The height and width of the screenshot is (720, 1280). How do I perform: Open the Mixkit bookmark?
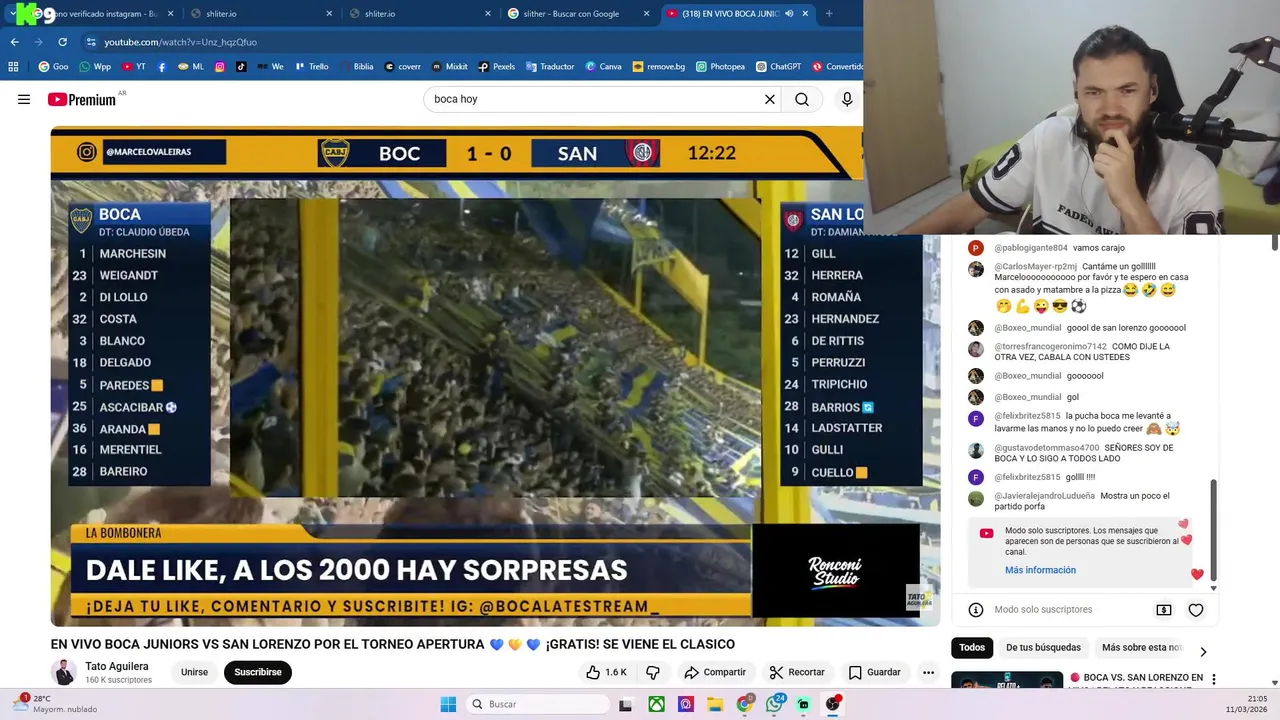(x=450, y=67)
